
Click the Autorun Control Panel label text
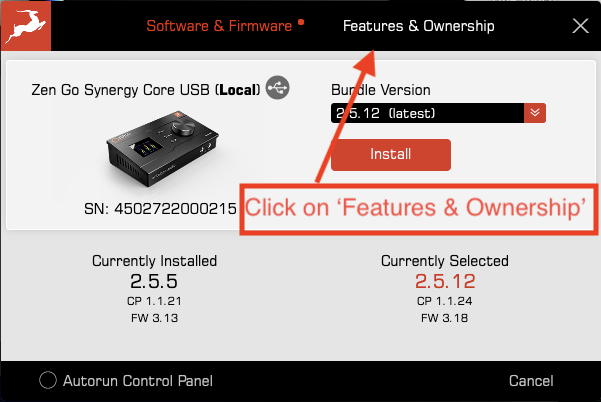click(x=138, y=381)
